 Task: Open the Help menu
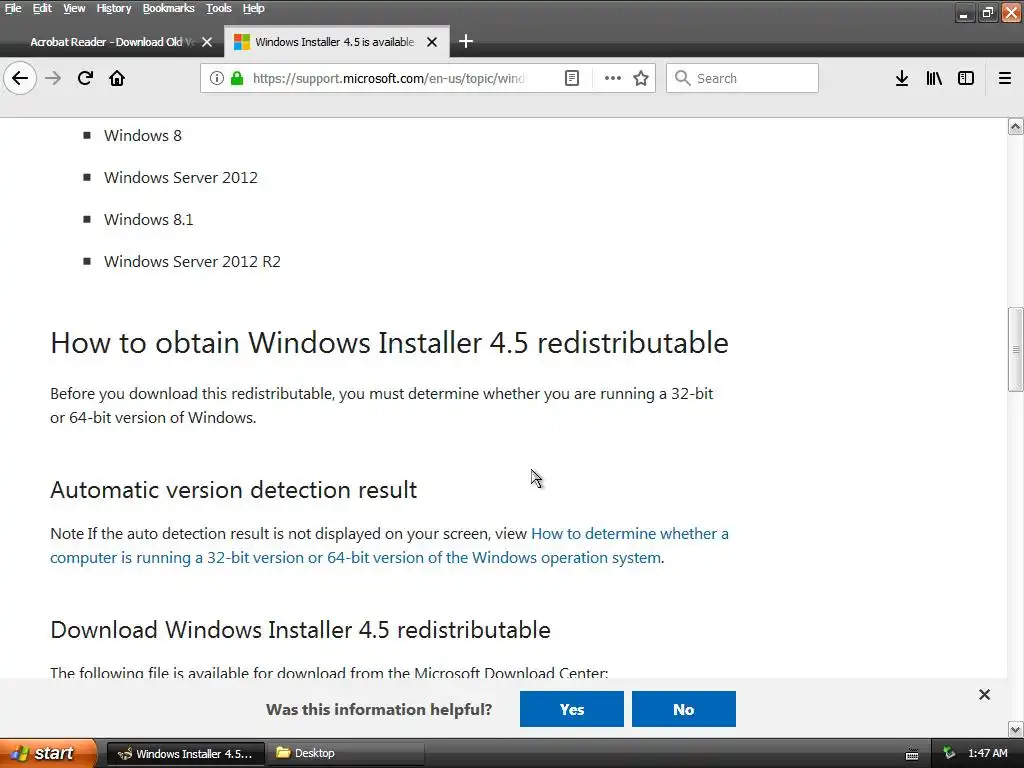pyautogui.click(x=253, y=8)
